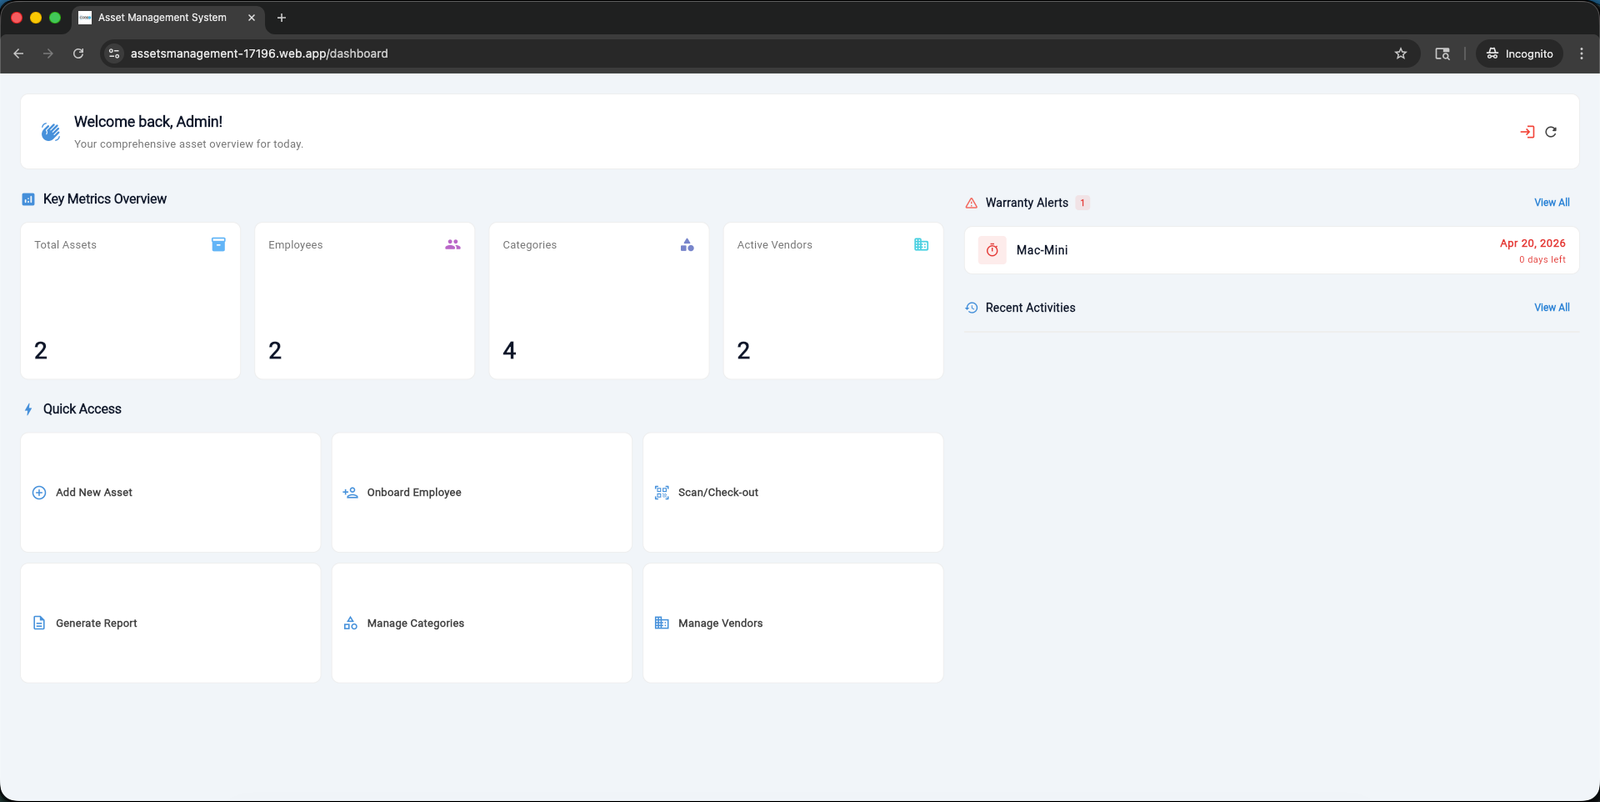Viewport: 1600px width, 802px height.
Task: Click the Key Metrics Overview chart icon
Action: pos(28,199)
